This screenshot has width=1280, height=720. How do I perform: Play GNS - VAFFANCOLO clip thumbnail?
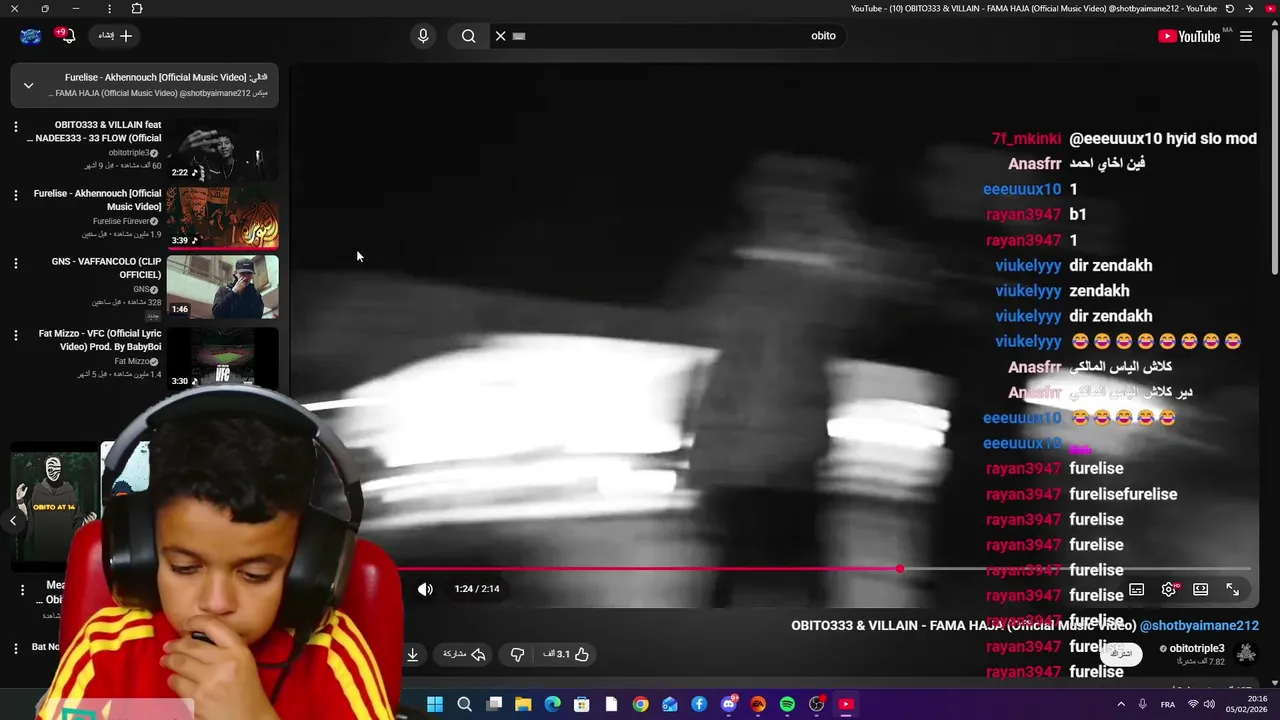[x=222, y=286]
